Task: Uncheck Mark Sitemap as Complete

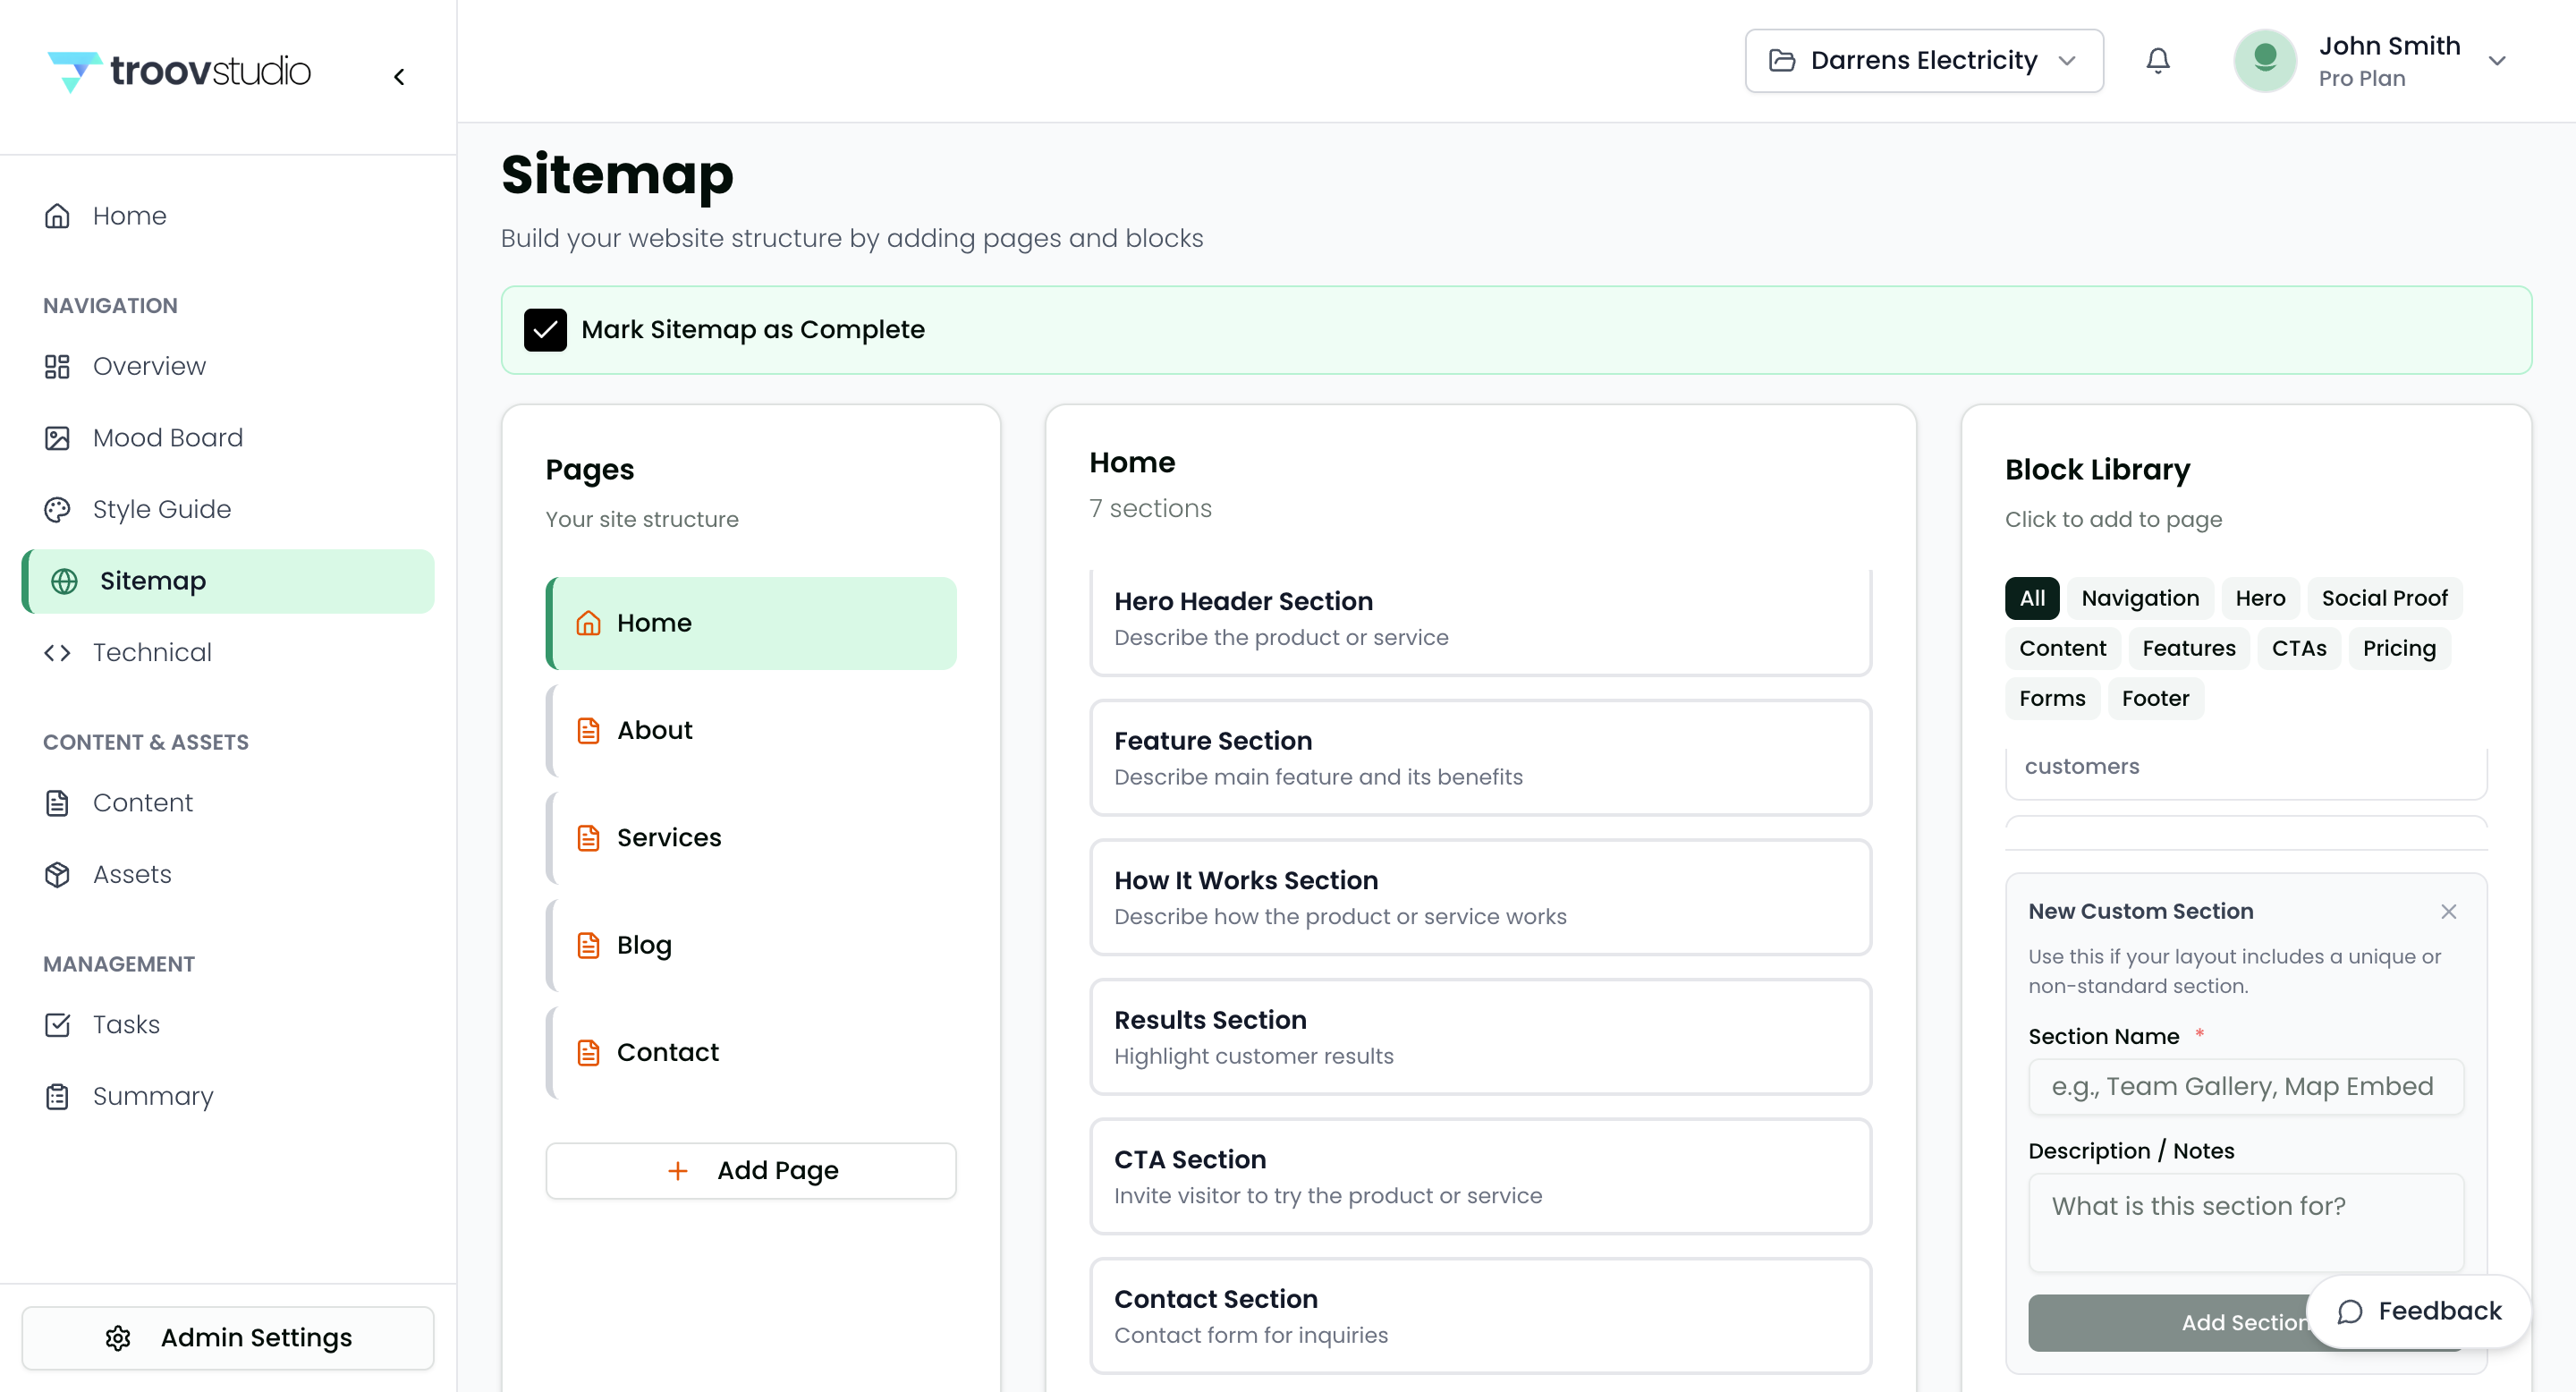Action: point(545,330)
